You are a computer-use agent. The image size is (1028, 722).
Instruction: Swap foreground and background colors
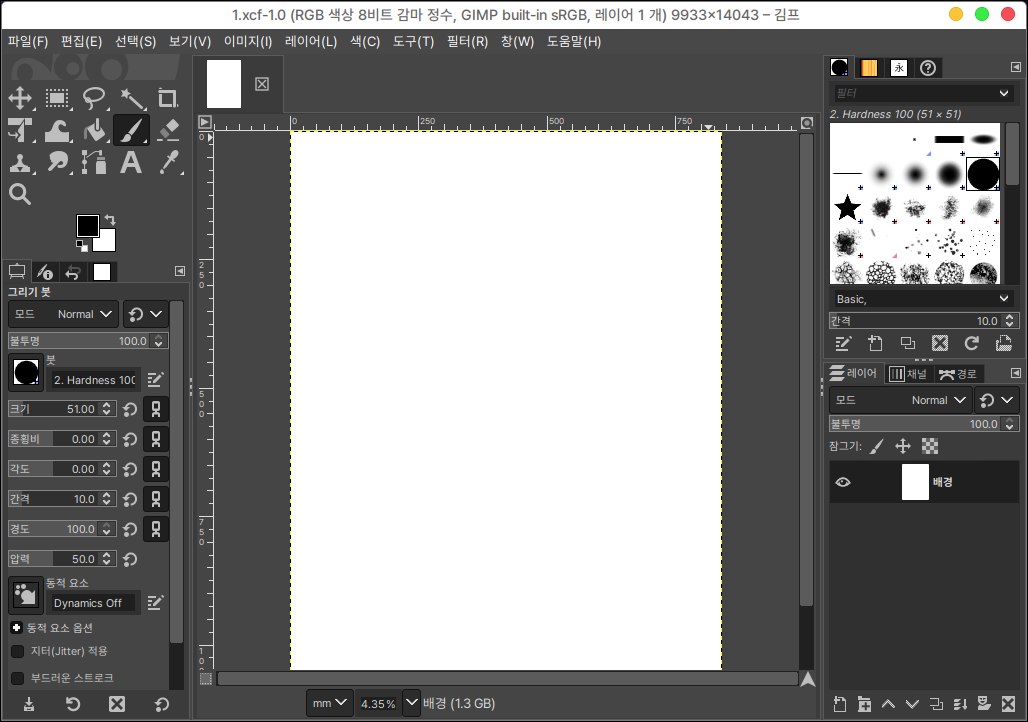[x=109, y=219]
